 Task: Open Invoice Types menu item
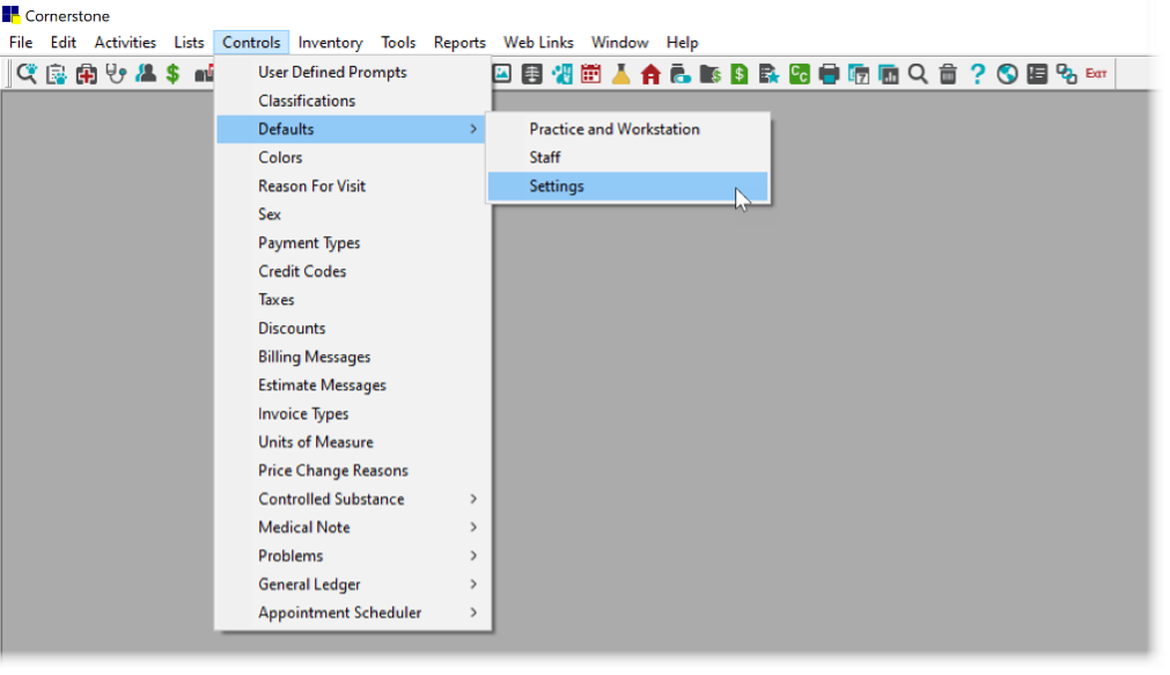click(x=351, y=413)
